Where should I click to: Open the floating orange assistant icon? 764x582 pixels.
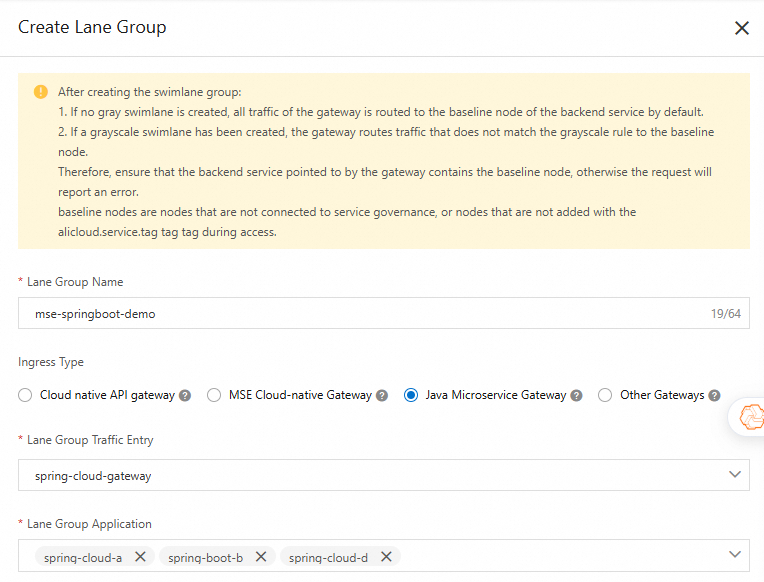coord(751,417)
